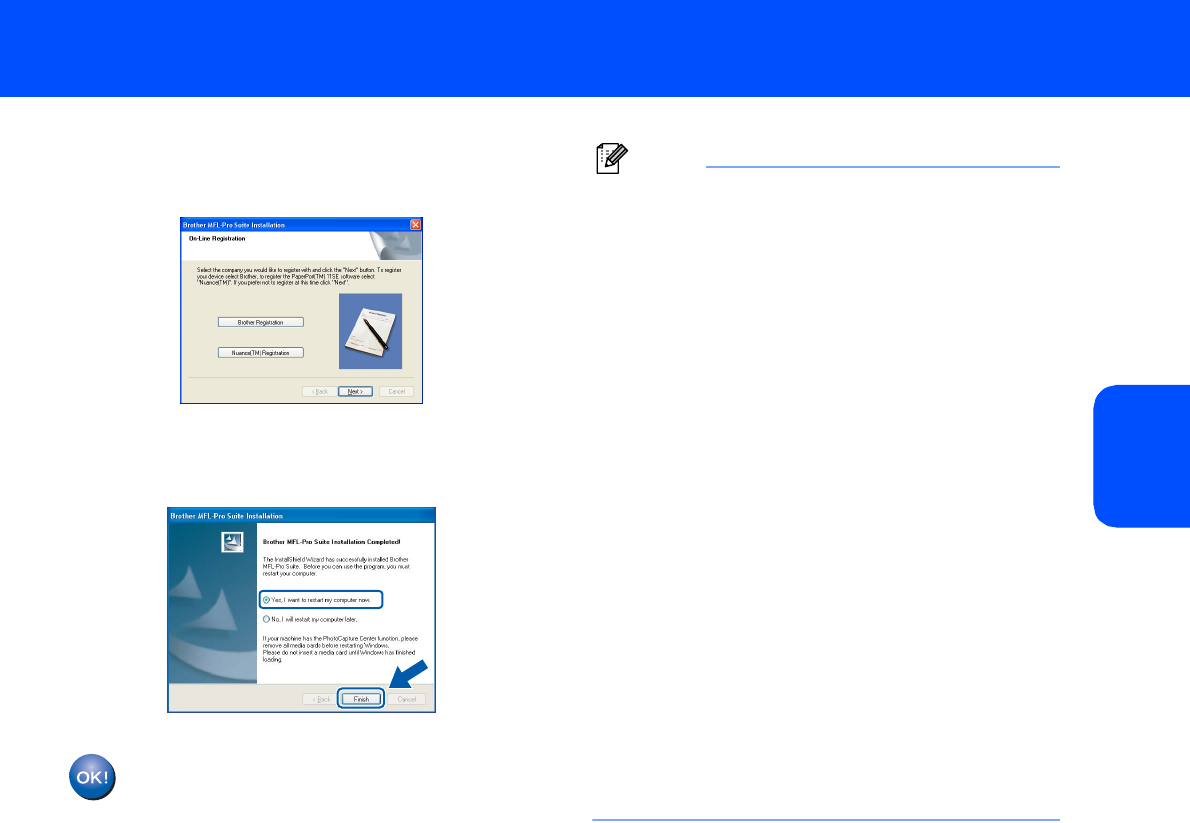The image size is (1190, 823).
Task: Click the Finish button
Action: click(361, 699)
